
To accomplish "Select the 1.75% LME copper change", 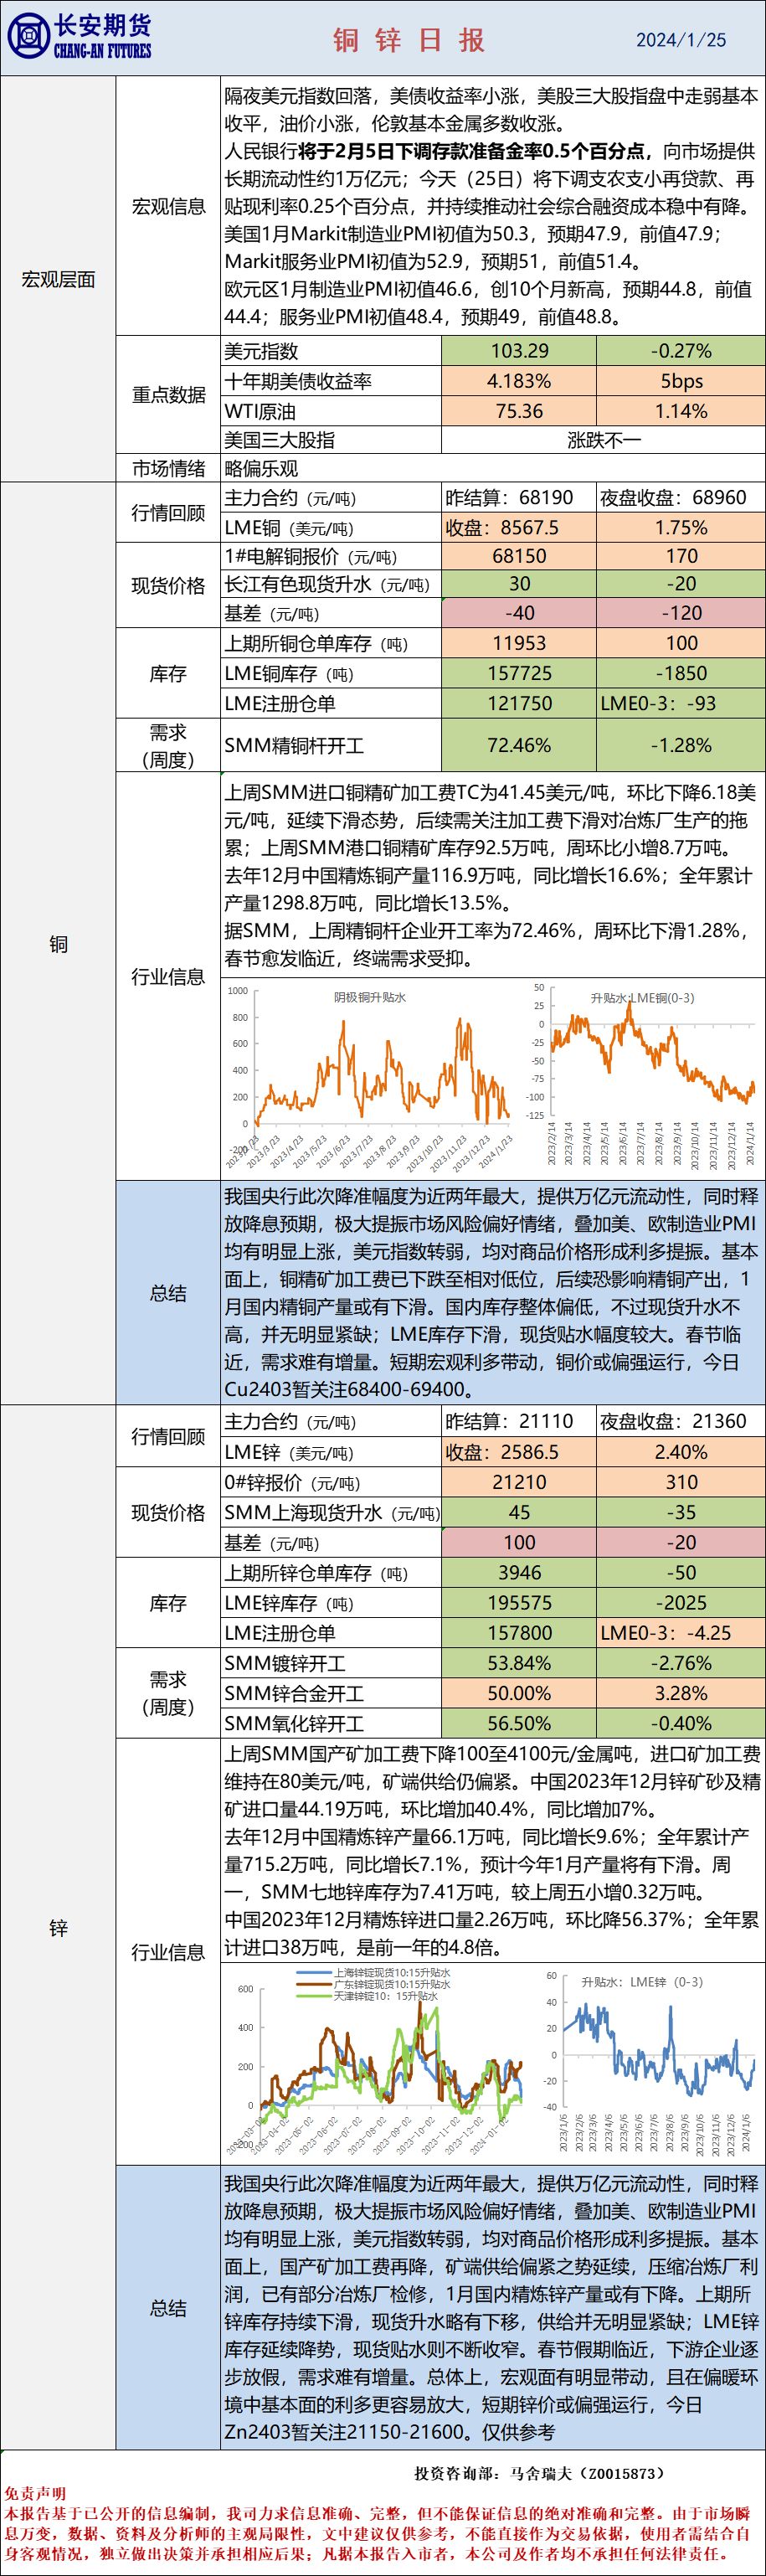I will point(681,528).
